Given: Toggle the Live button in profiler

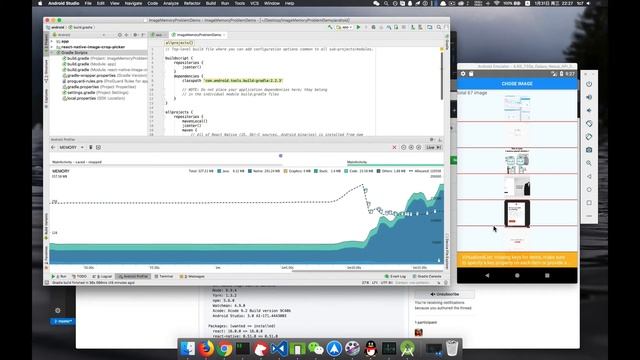Looking at the screenshot, I should pyautogui.click(x=433, y=147).
